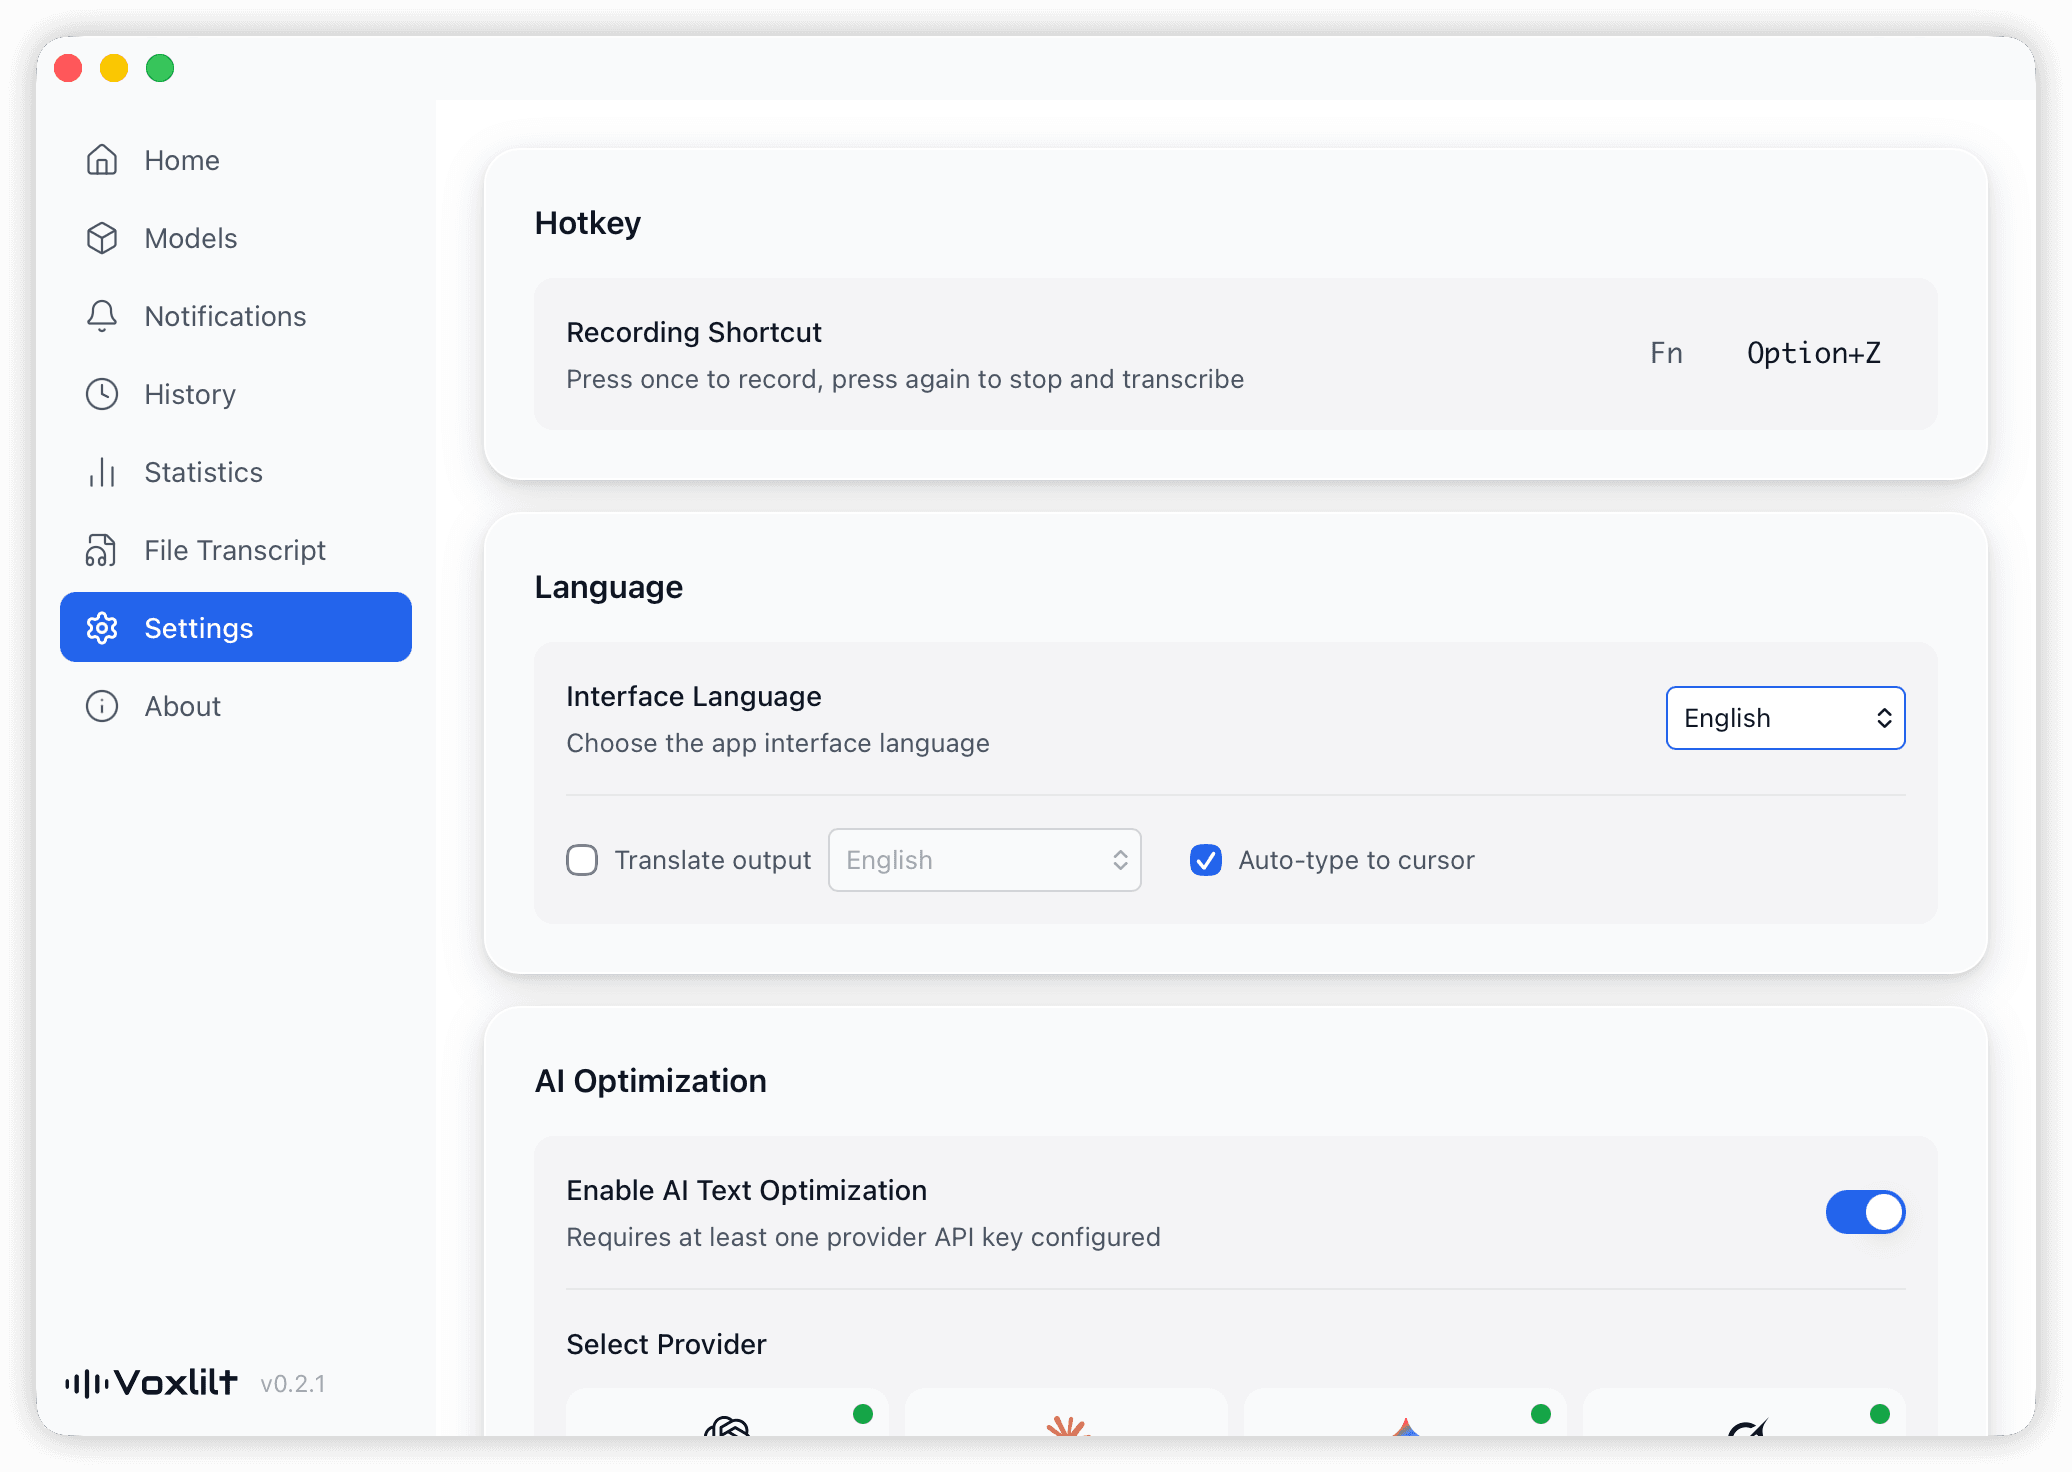Click the Recording Shortcut label
This screenshot has width=2072, height=1472.
tap(694, 332)
